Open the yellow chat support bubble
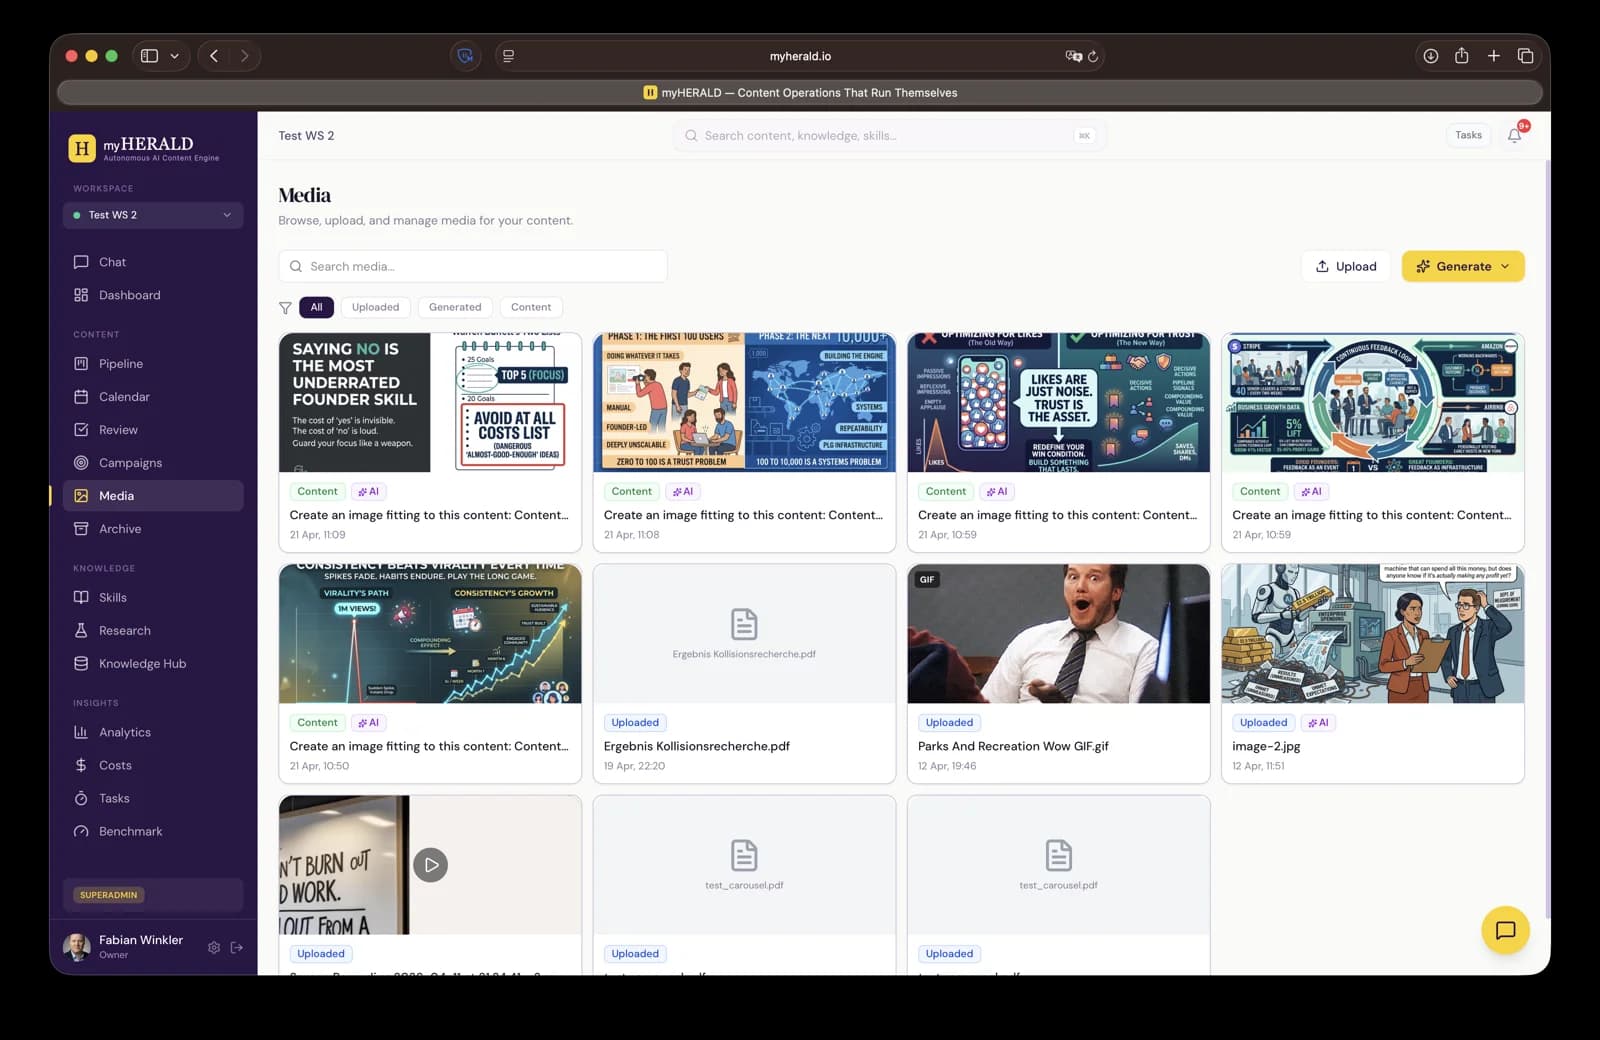 pos(1505,930)
